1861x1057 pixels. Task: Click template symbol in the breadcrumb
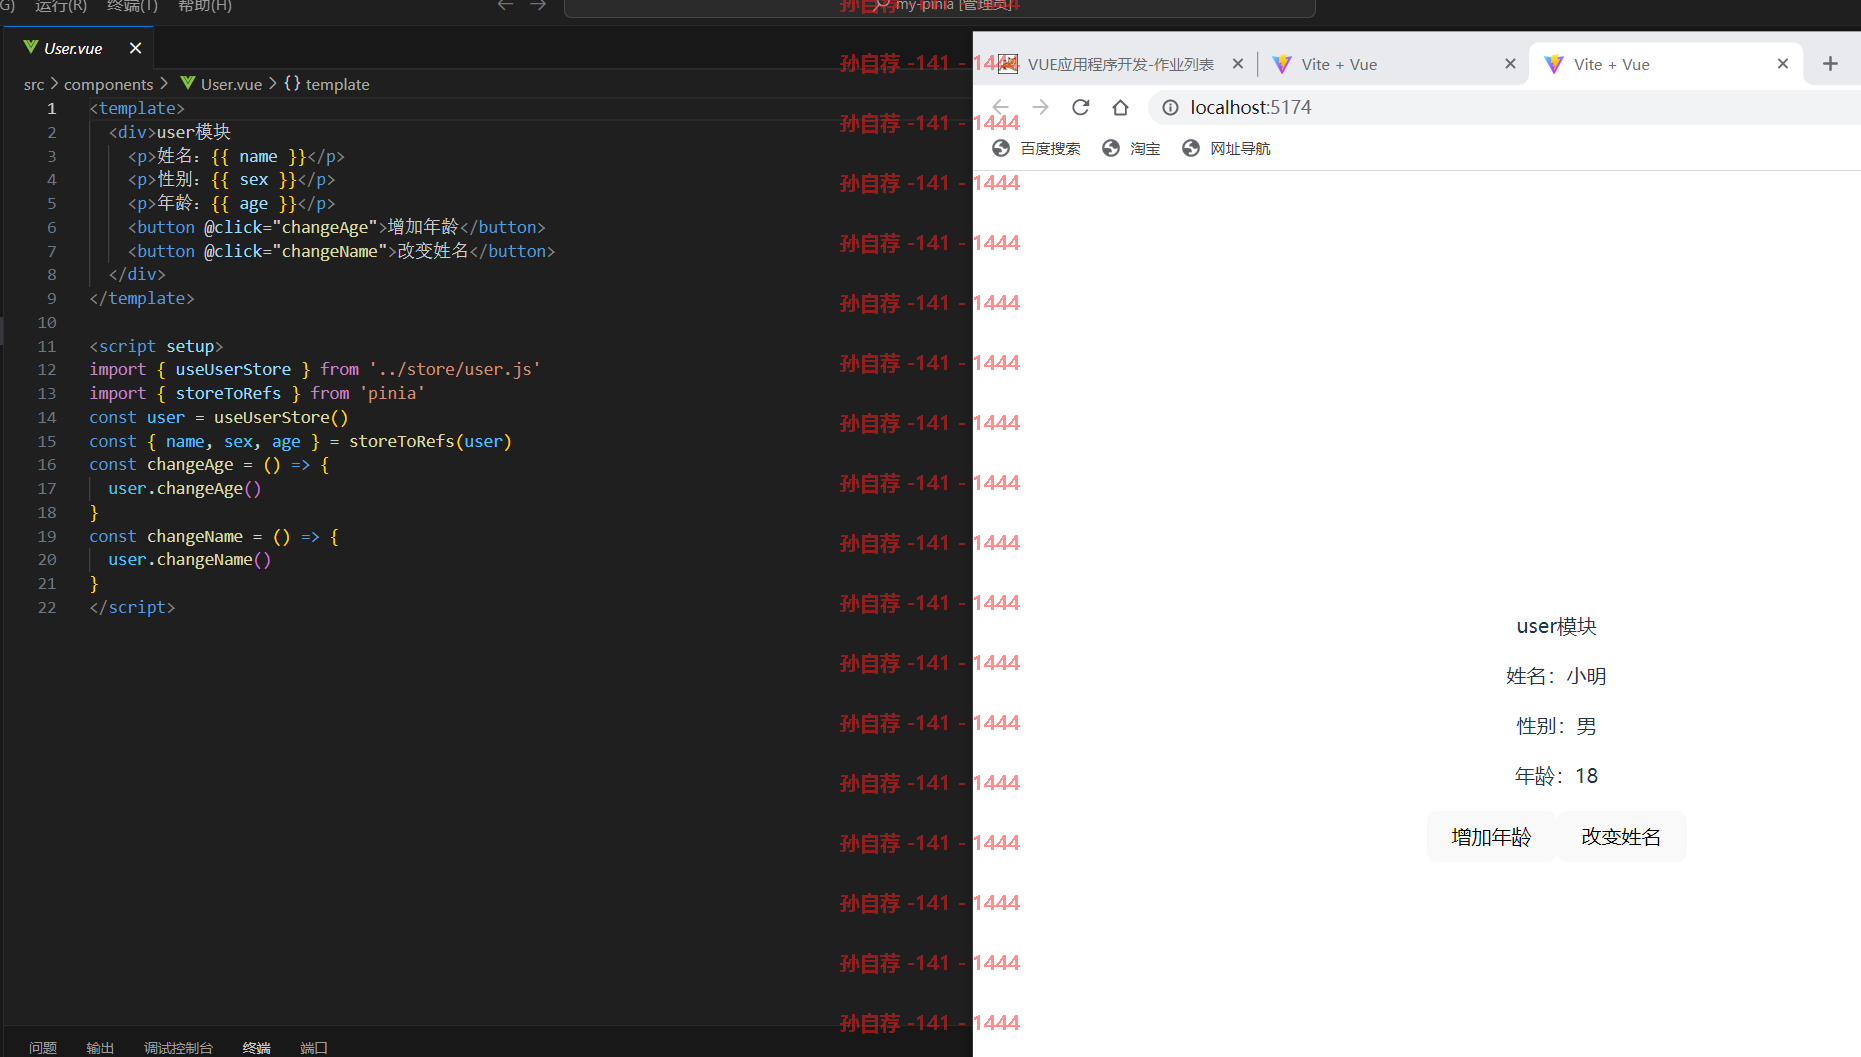[x=327, y=84]
